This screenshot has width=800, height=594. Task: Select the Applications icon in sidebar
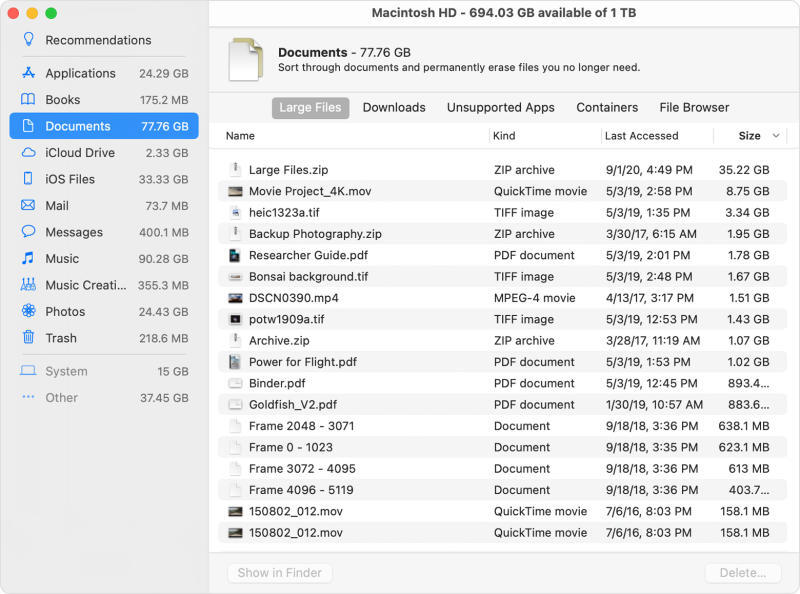(28, 73)
